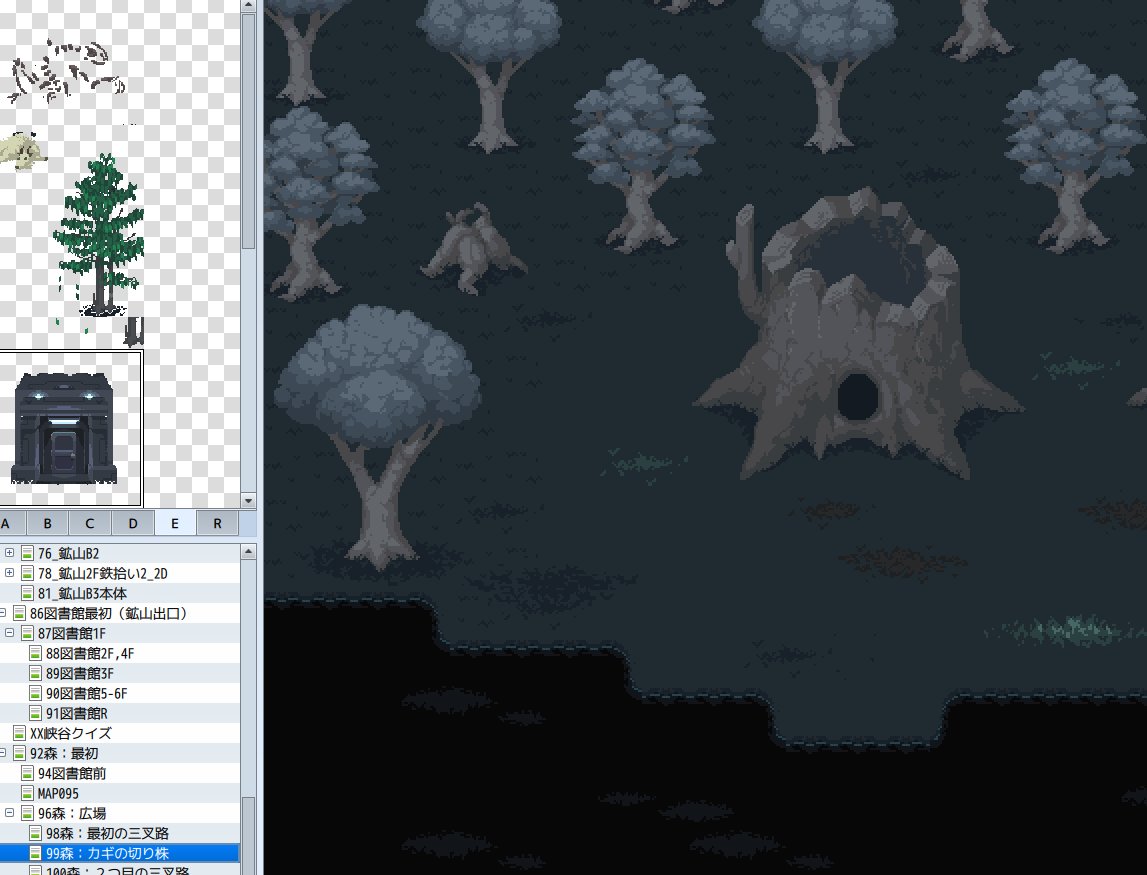Switch to tileset tab D
Image resolution: width=1147 pixels, height=875 pixels.
click(x=132, y=523)
